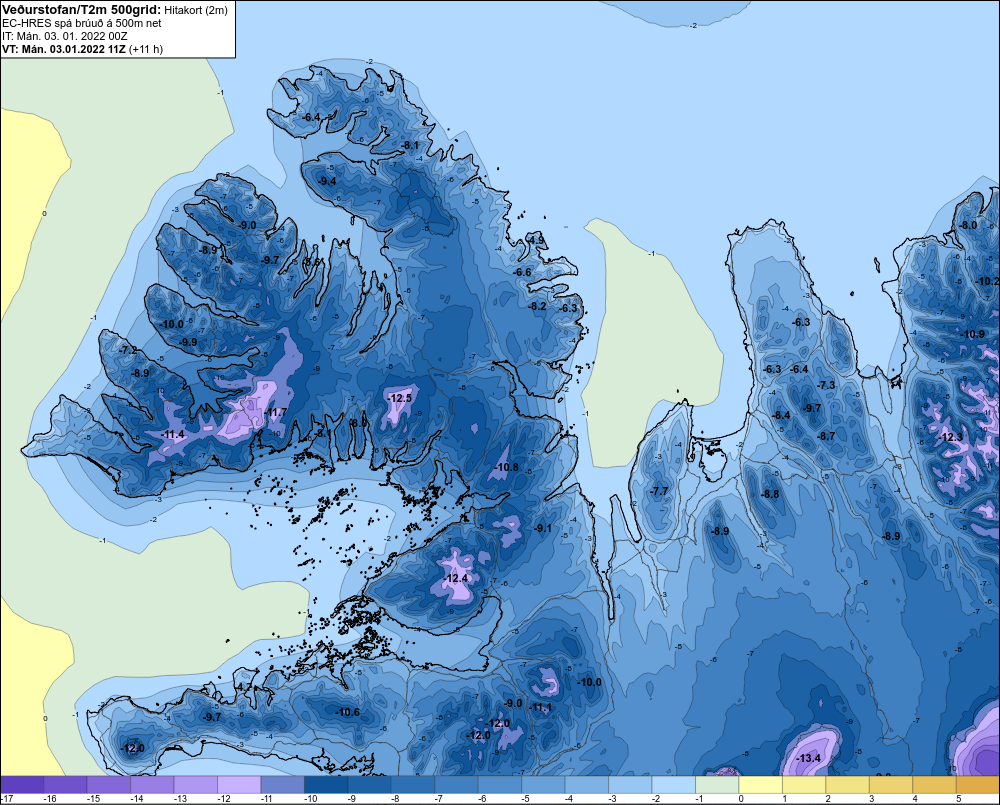Click the dark blue -10 to -9 legend swatch
The height and width of the screenshot is (805, 1000).
pos(326,785)
